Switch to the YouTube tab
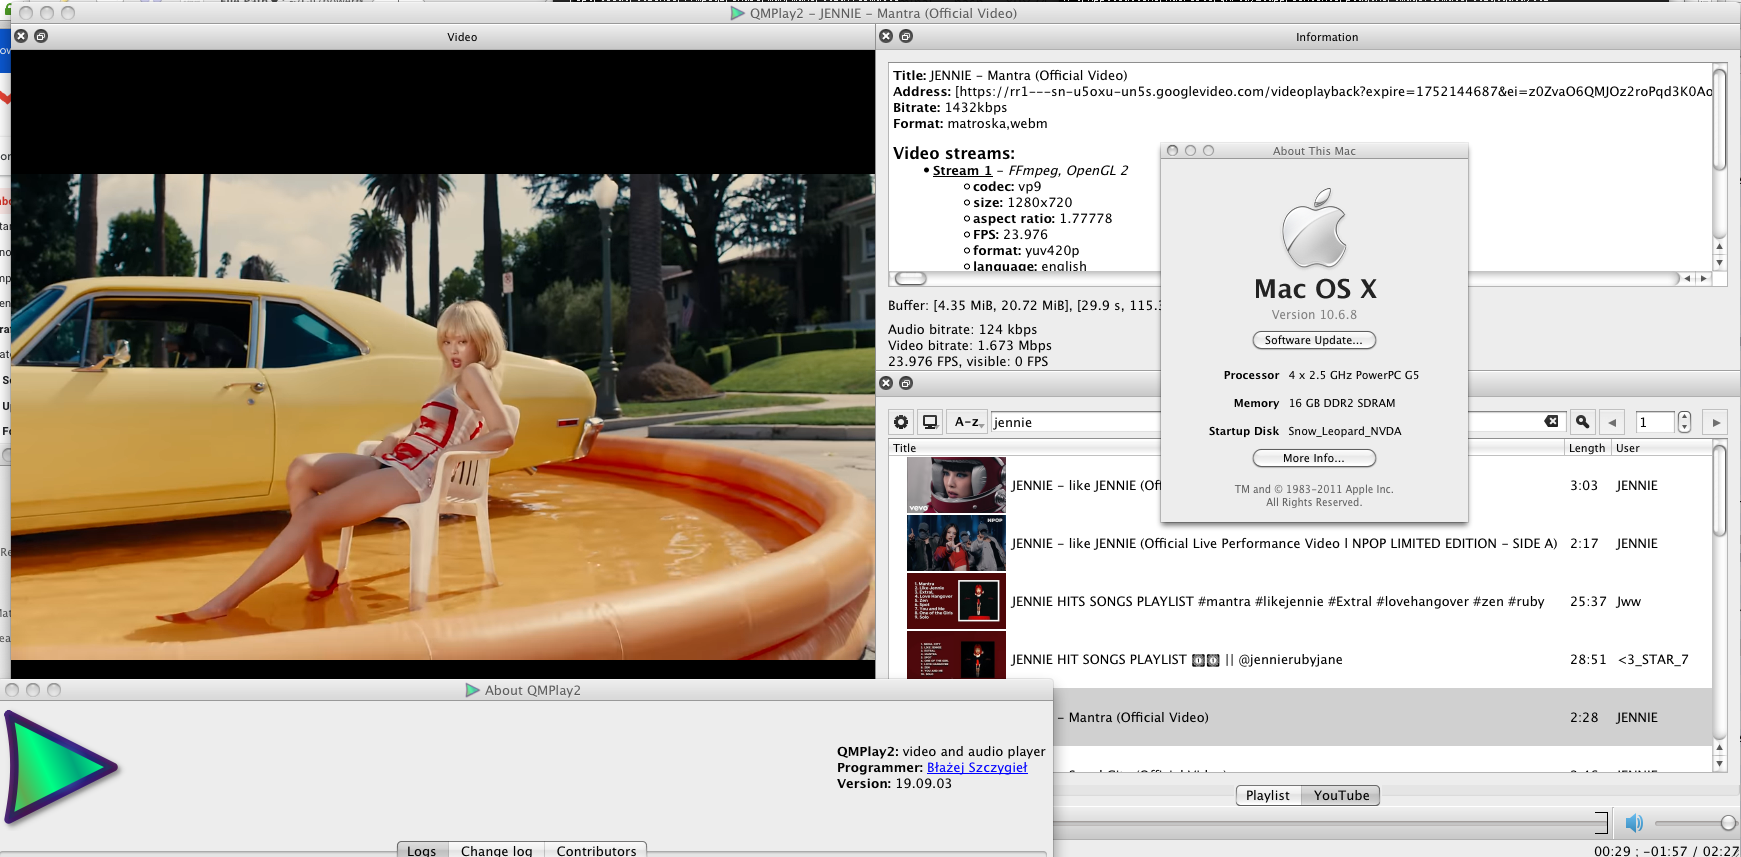This screenshot has height=857, width=1741. pyautogui.click(x=1341, y=795)
